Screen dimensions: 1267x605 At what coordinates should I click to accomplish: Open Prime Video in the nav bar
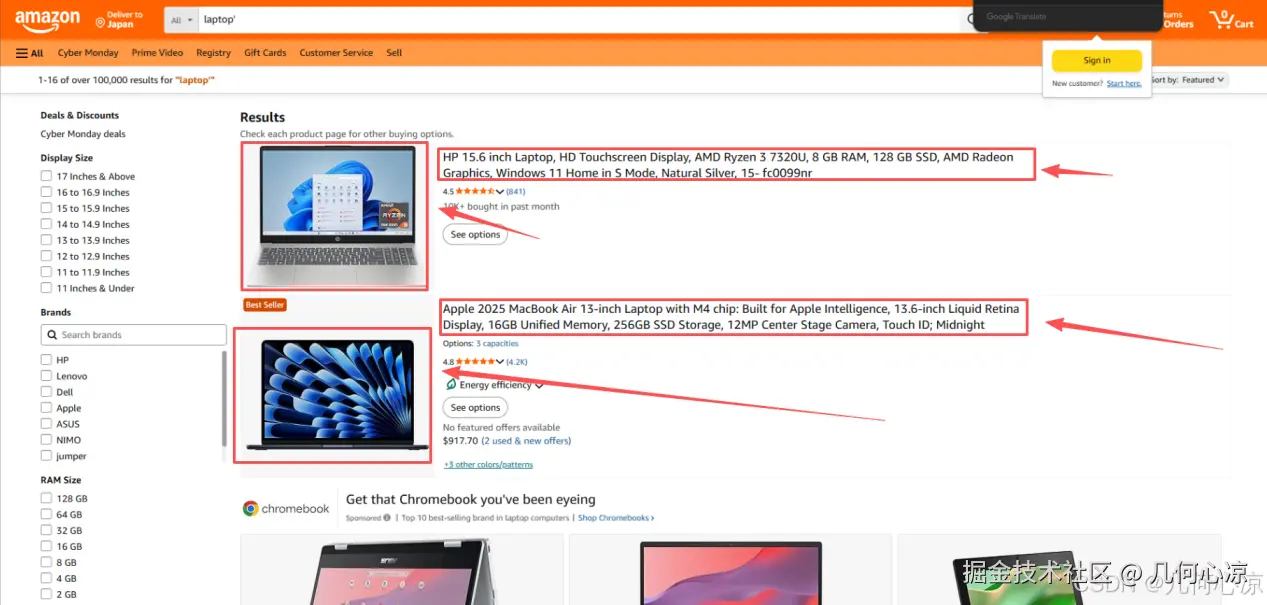click(x=158, y=53)
